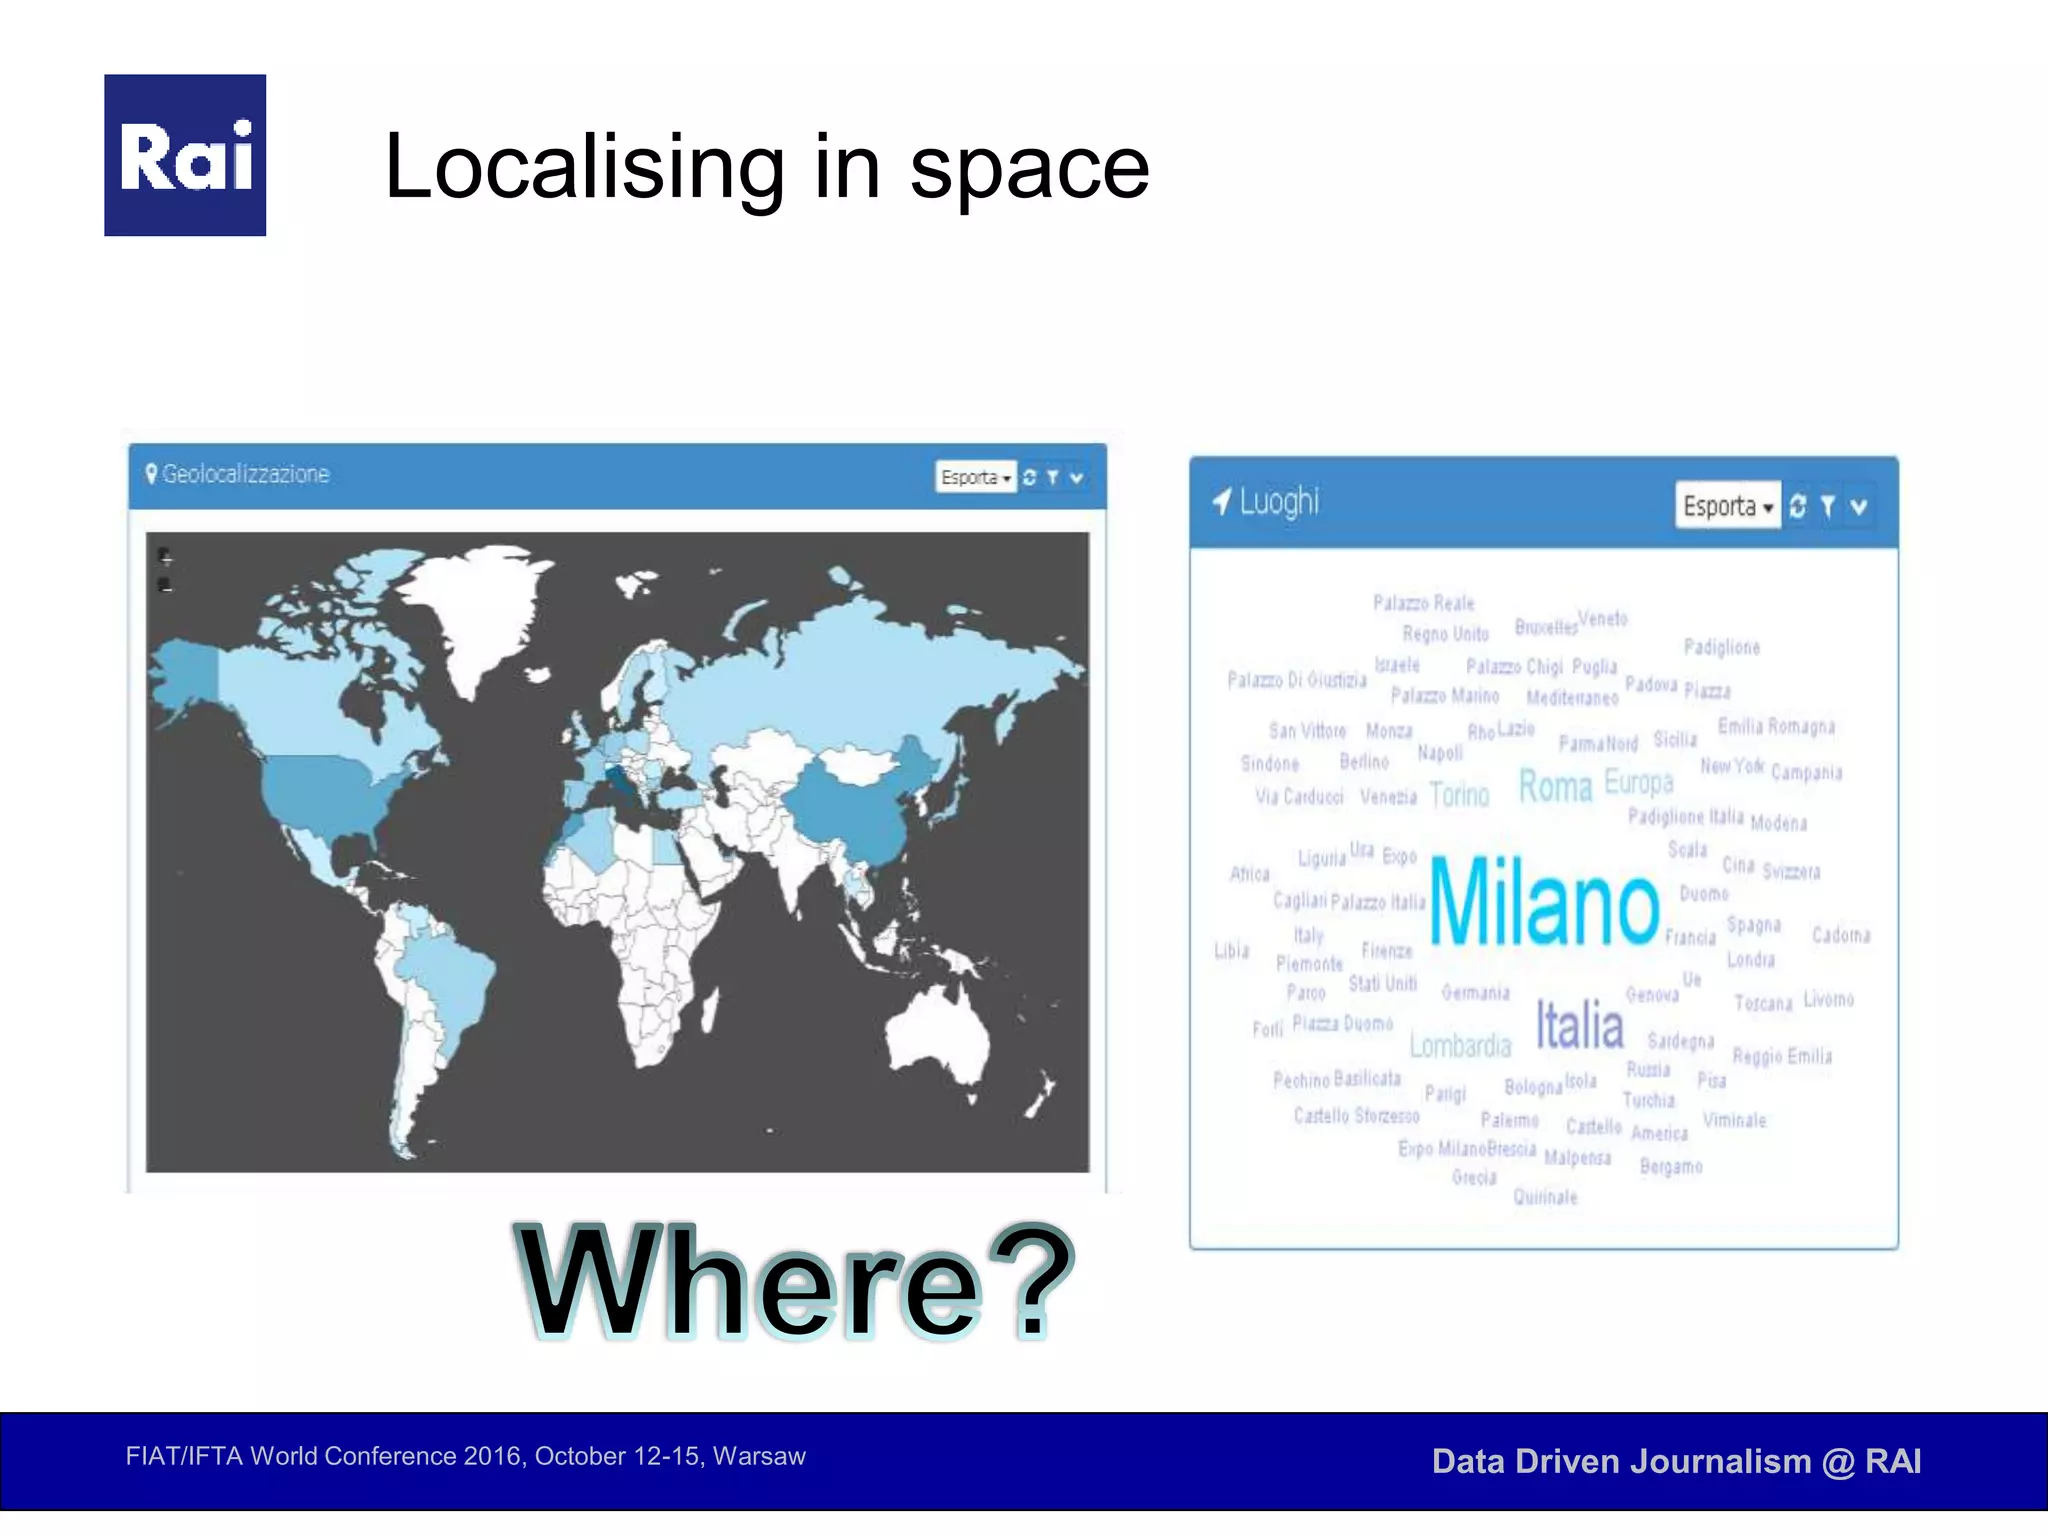
Task: Click 'Castello Sforzesco' in the word cloud
Action: pyautogui.click(x=1357, y=1115)
